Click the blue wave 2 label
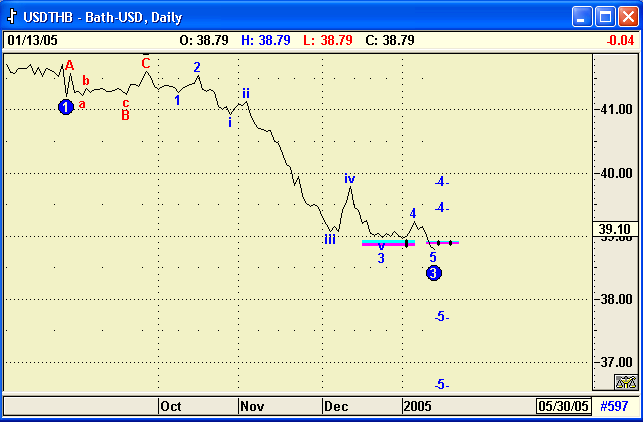Viewport: 643px width, 422px height. point(197,67)
